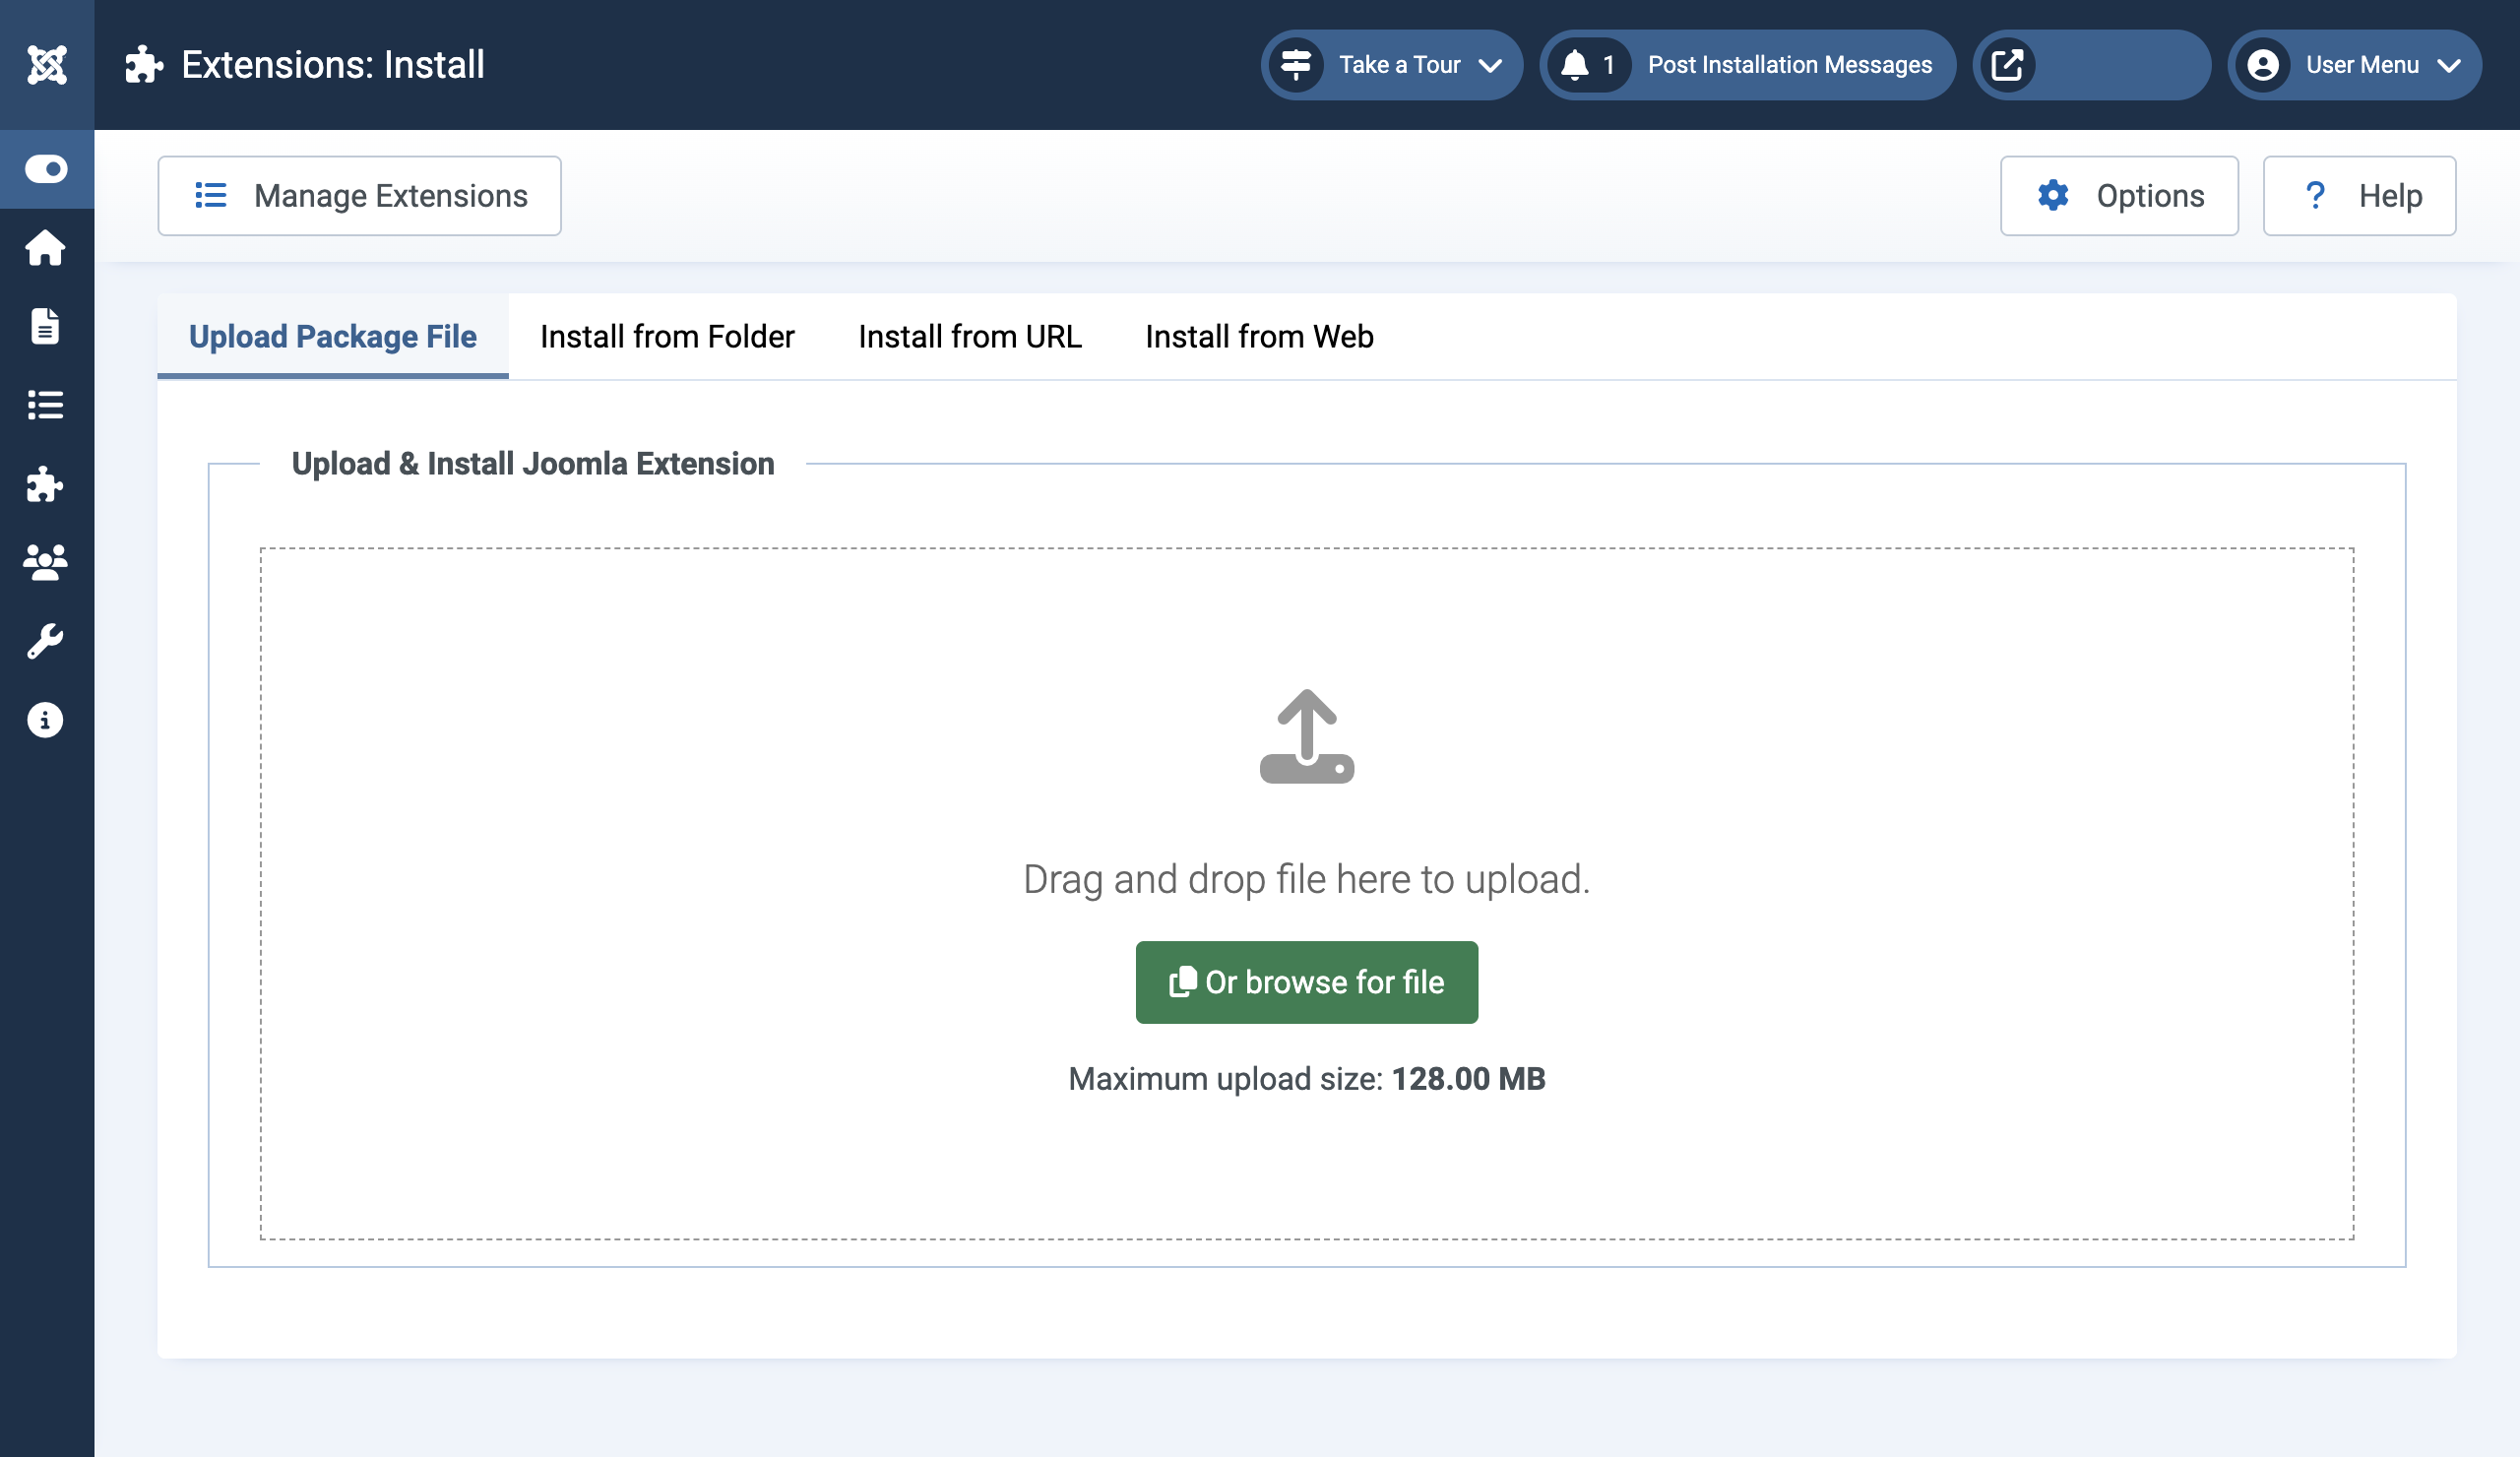Expand the Take a Tour dropdown
2520x1457 pixels.
tap(1391, 65)
